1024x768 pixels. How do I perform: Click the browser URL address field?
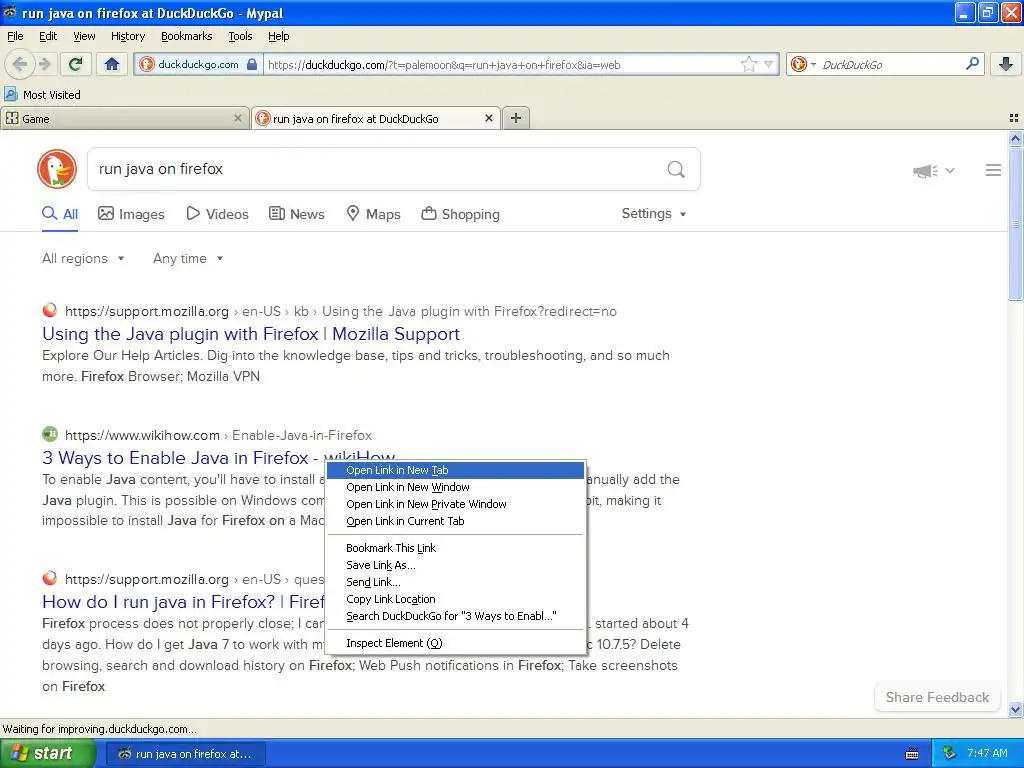501,65
